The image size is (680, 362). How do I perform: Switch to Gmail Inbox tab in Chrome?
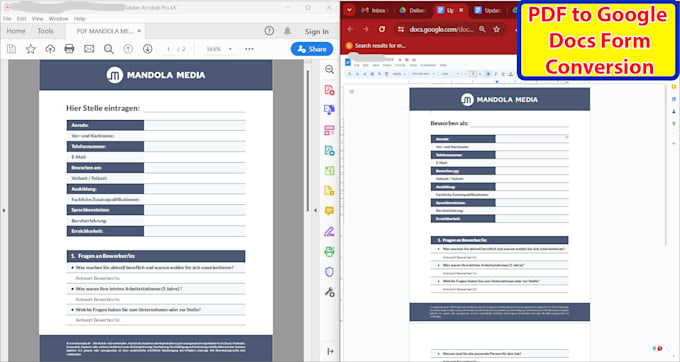tap(374, 10)
